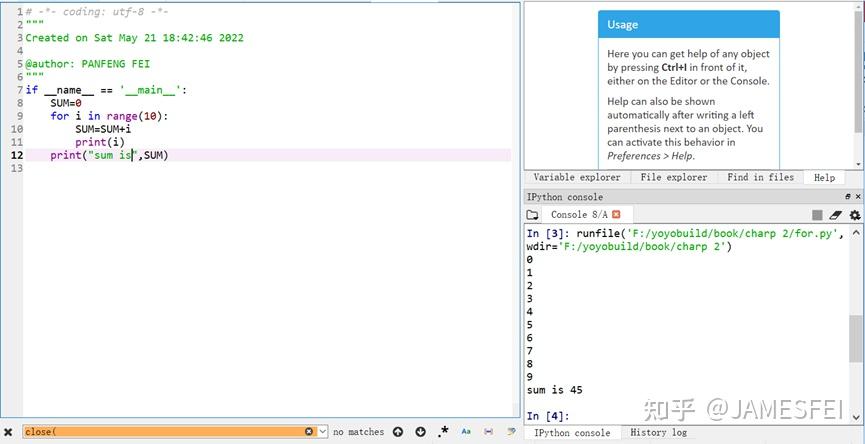Clear the search text in find field
The image size is (865, 444).
pyautogui.click(x=309, y=431)
